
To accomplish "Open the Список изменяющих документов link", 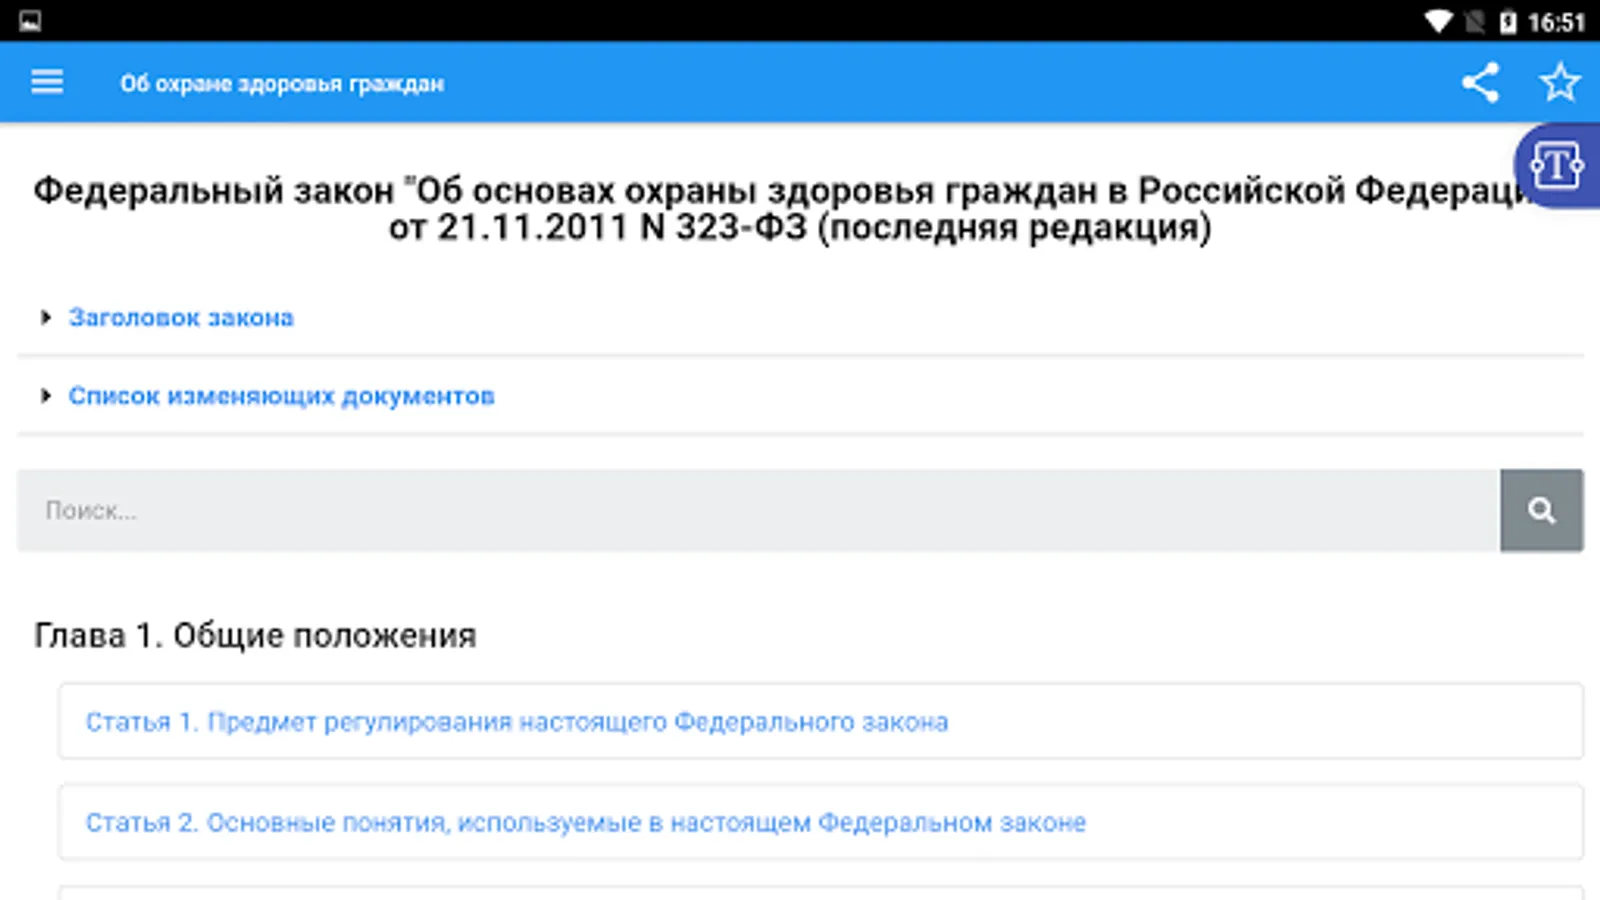I will [x=281, y=396].
